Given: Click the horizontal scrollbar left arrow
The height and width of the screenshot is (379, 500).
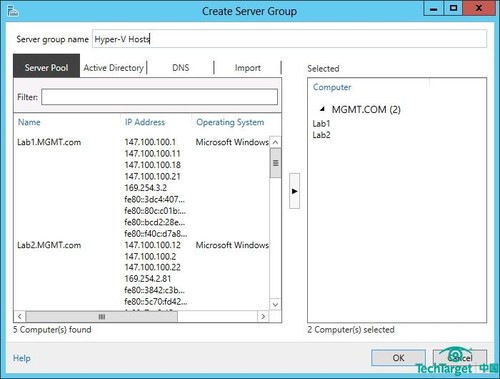Looking at the screenshot, I should (20, 316).
